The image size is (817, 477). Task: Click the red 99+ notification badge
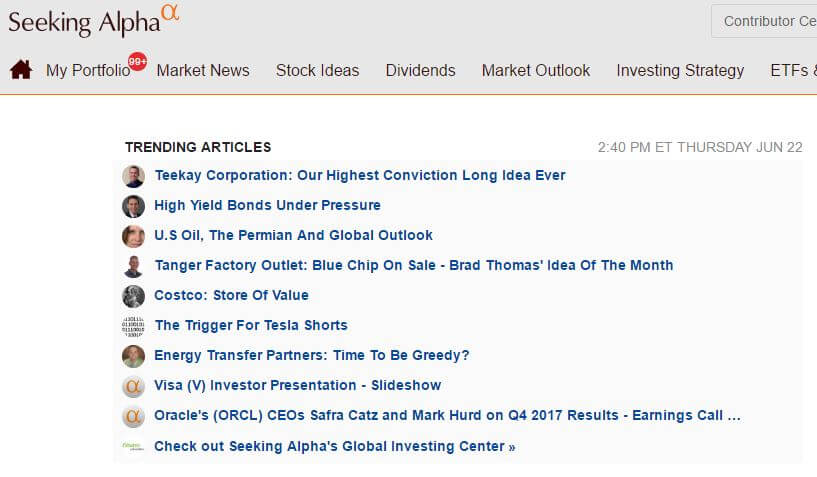[138, 62]
